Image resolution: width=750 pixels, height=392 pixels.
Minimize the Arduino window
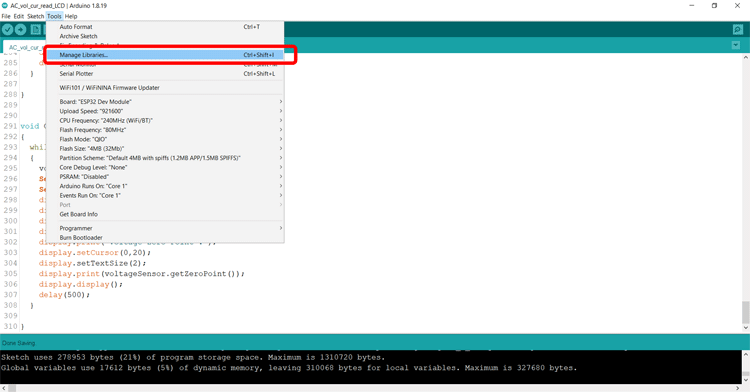click(691, 6)
